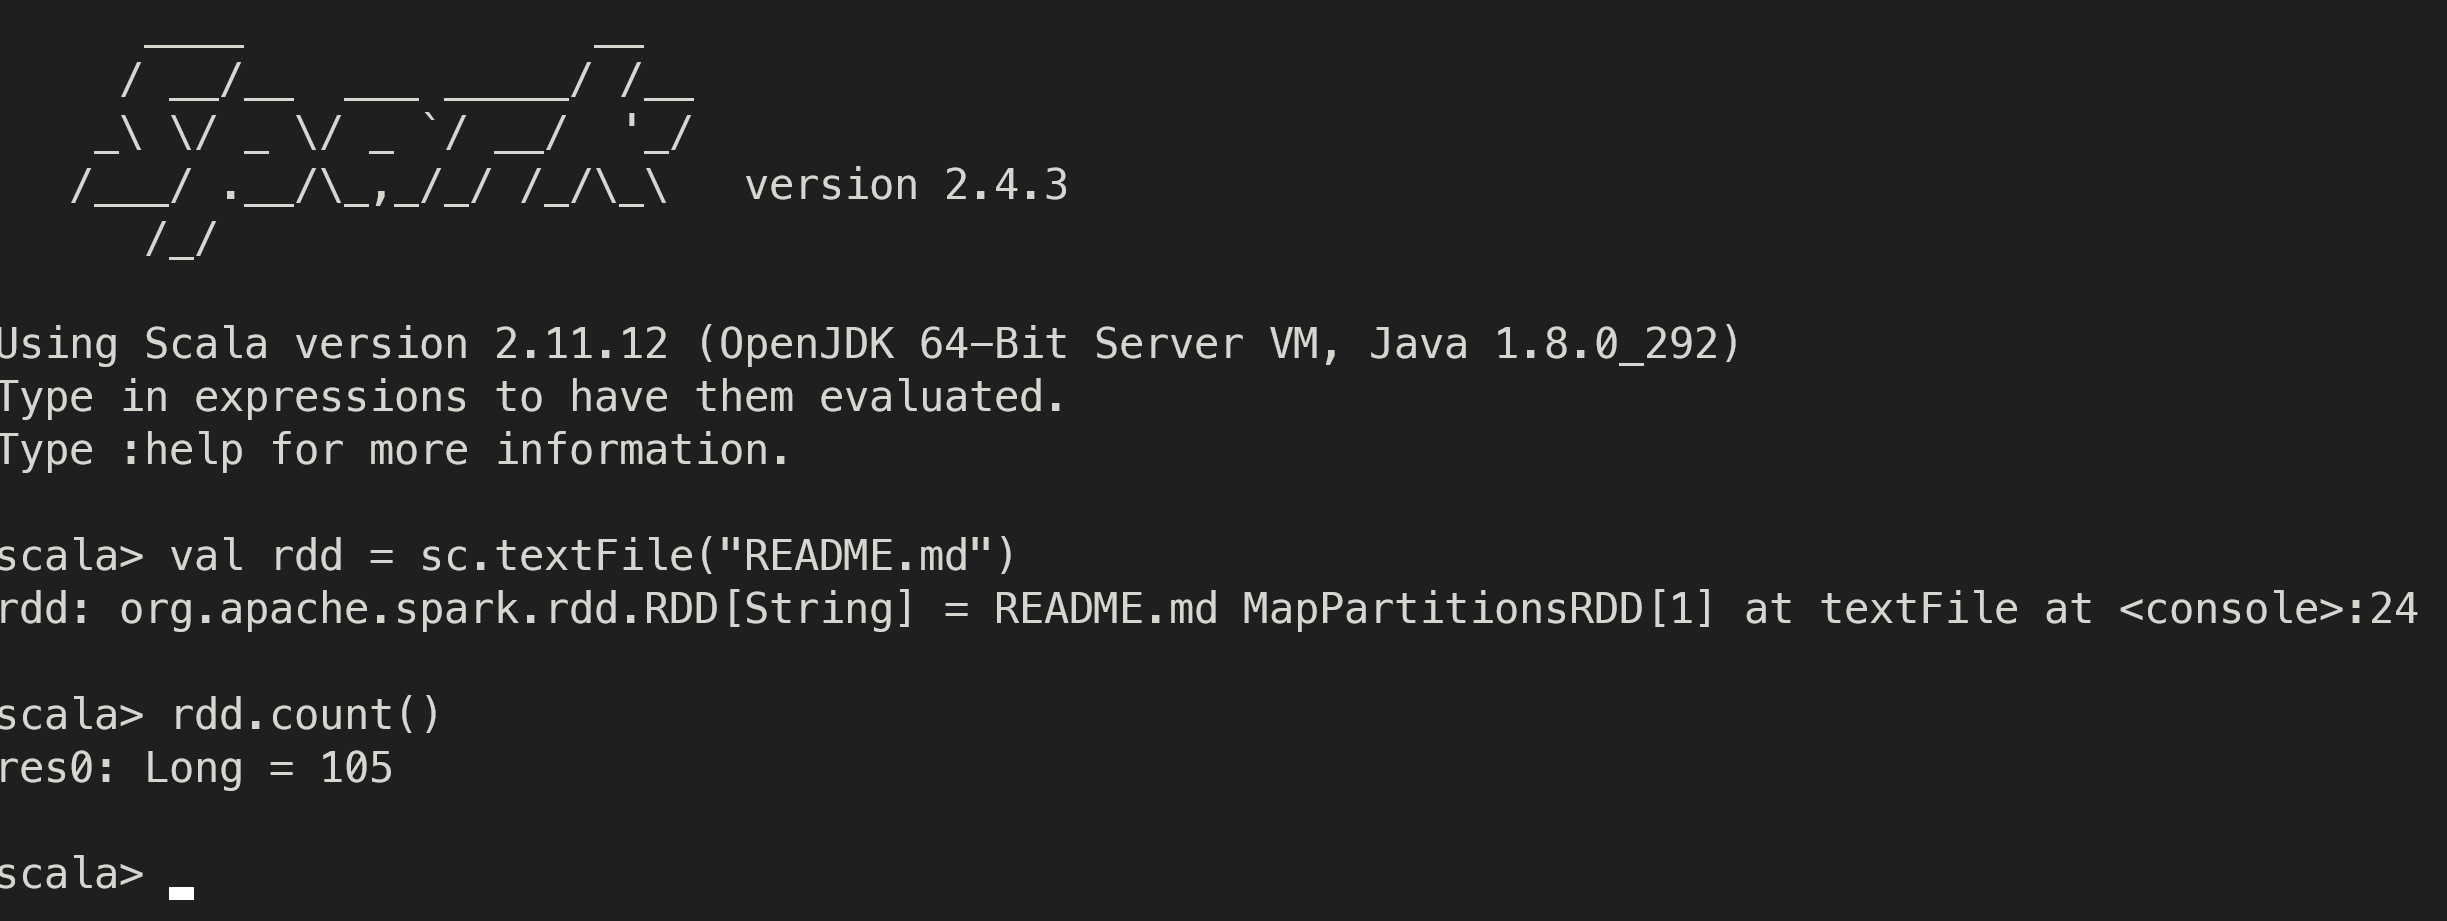Click the "rdd.count()" command
The width and height of the screenshot is (2447, 921).
[306, 715]
